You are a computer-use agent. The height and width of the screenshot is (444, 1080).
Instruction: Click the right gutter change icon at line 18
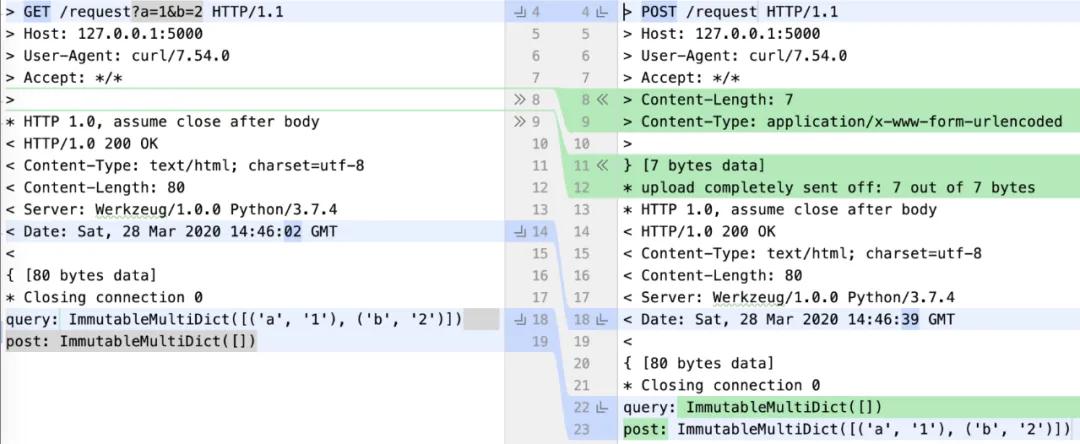(601, 319)
